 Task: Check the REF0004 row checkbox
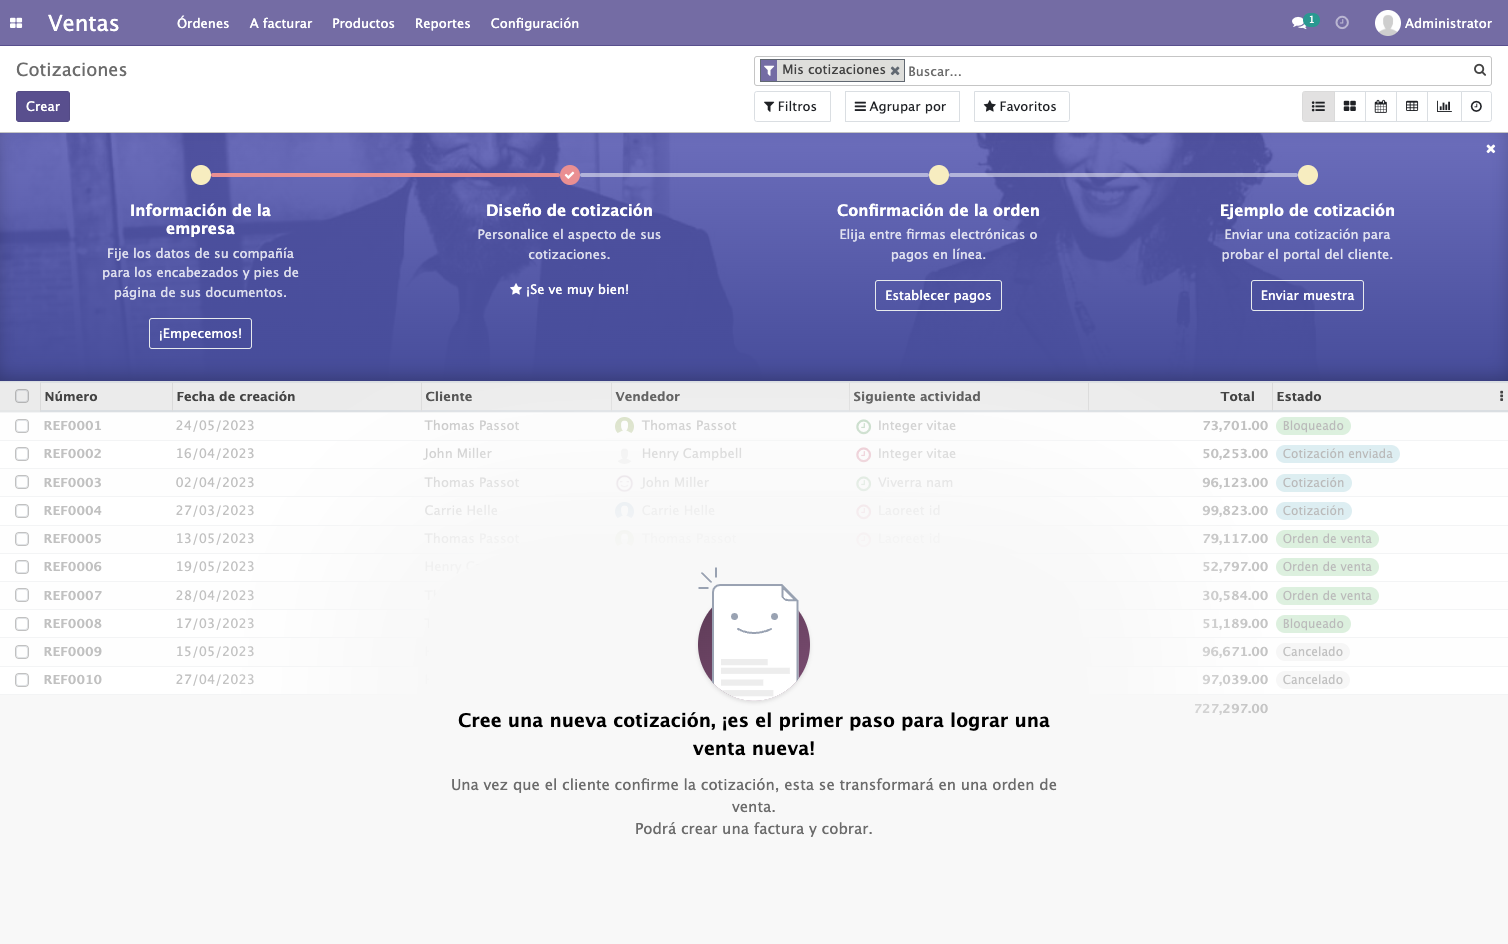point(22,511)
